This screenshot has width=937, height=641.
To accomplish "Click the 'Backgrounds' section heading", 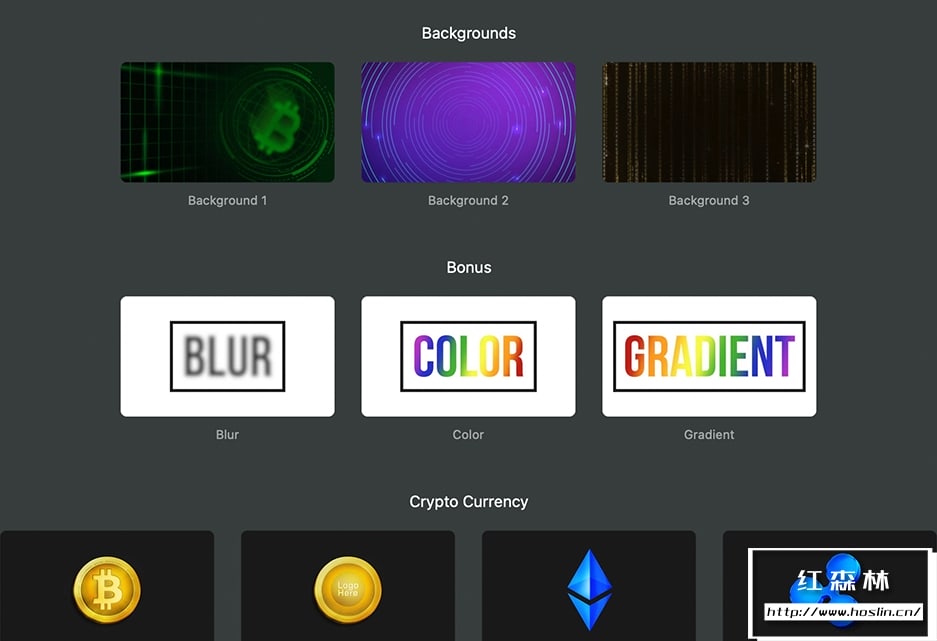I will point(468,33).
